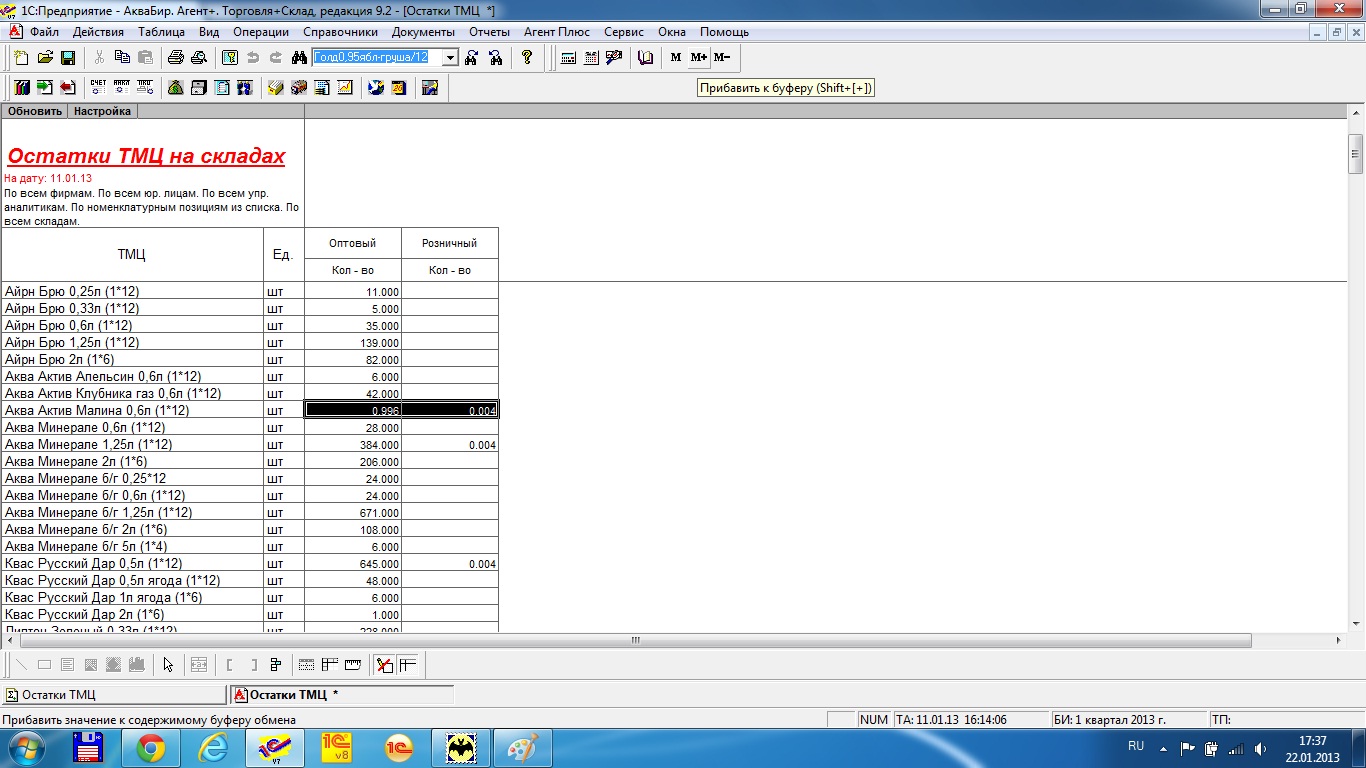The width and height of the screenshot is (1366, 768).
Task: Click the ruler icon in bottom toolbar
Action: click(352, 664)
